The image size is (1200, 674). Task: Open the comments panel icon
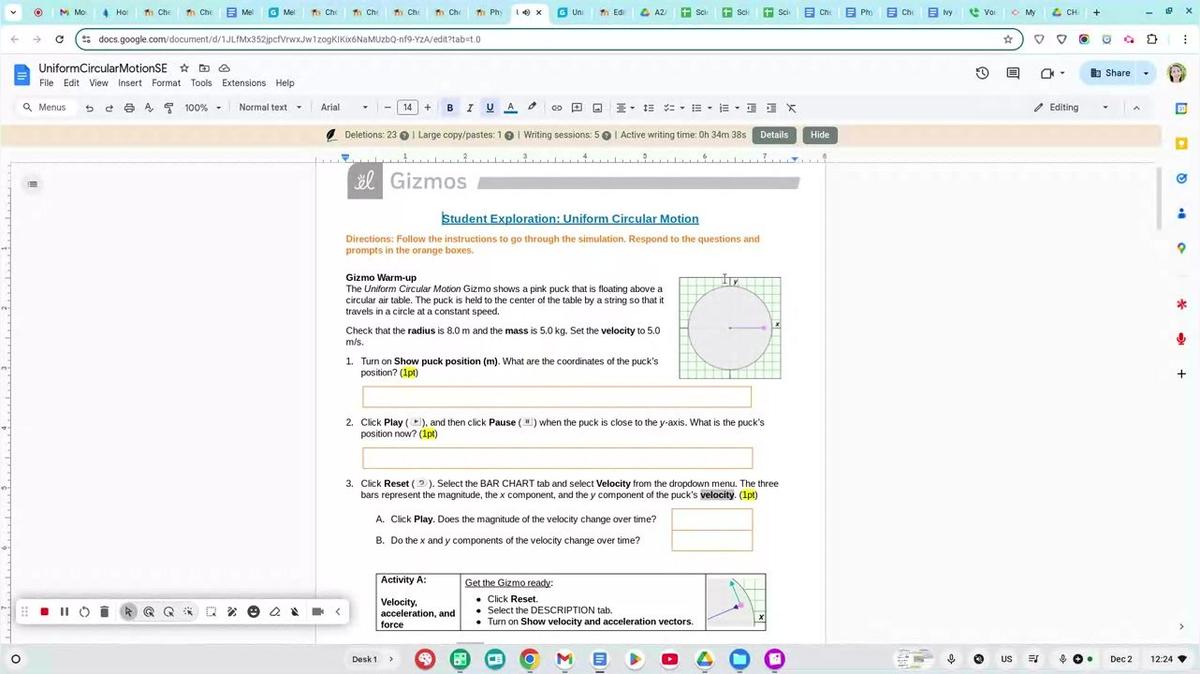(1013, 73)
